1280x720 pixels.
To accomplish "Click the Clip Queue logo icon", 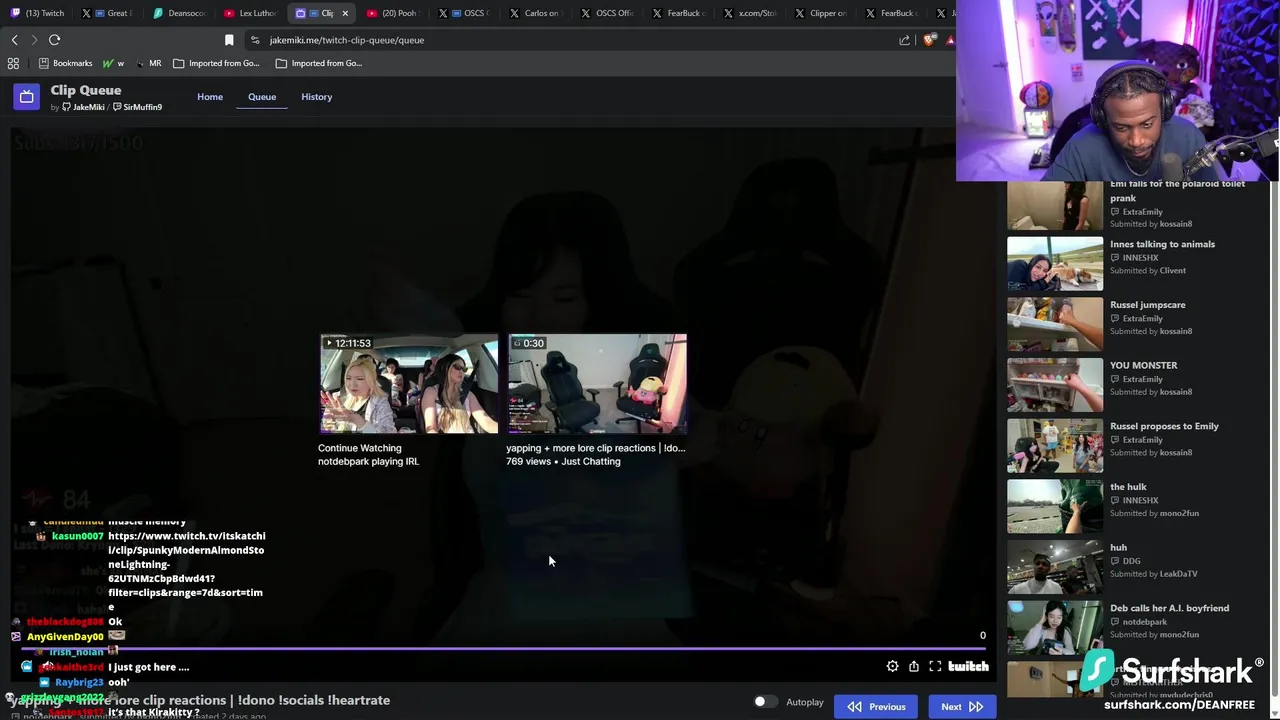I will click(x=27, y=97).
